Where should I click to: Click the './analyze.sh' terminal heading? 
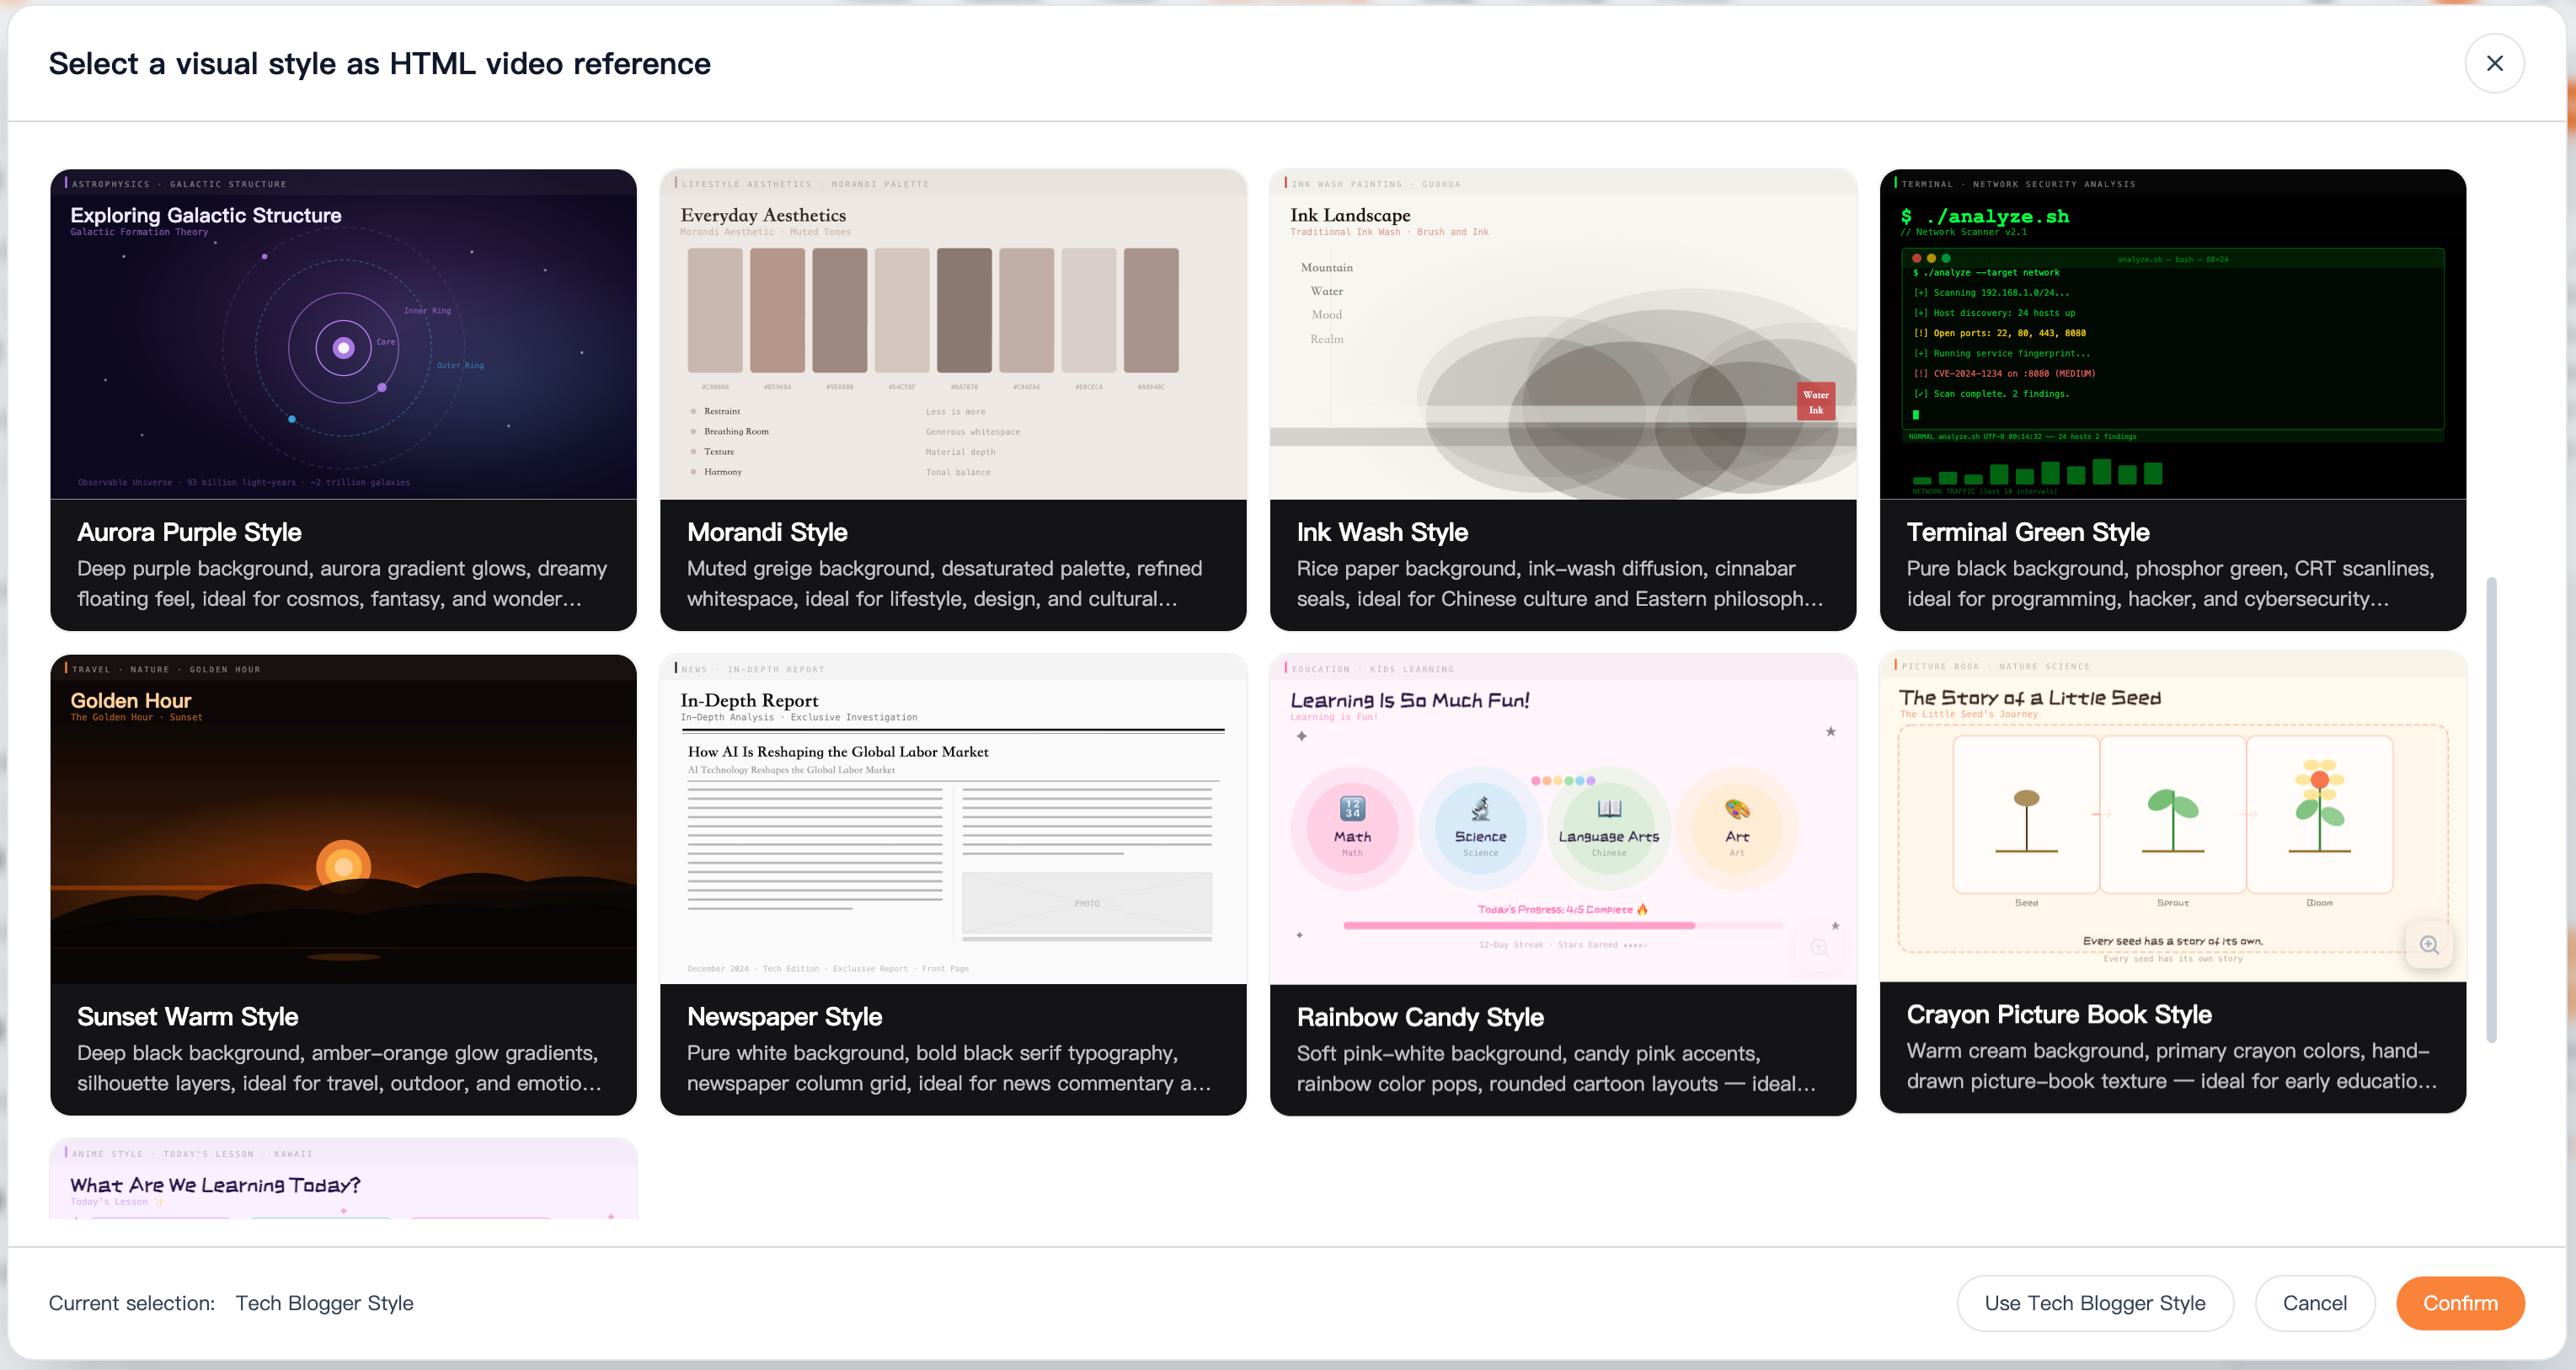pyautogui.click(x=1984, y=216)
